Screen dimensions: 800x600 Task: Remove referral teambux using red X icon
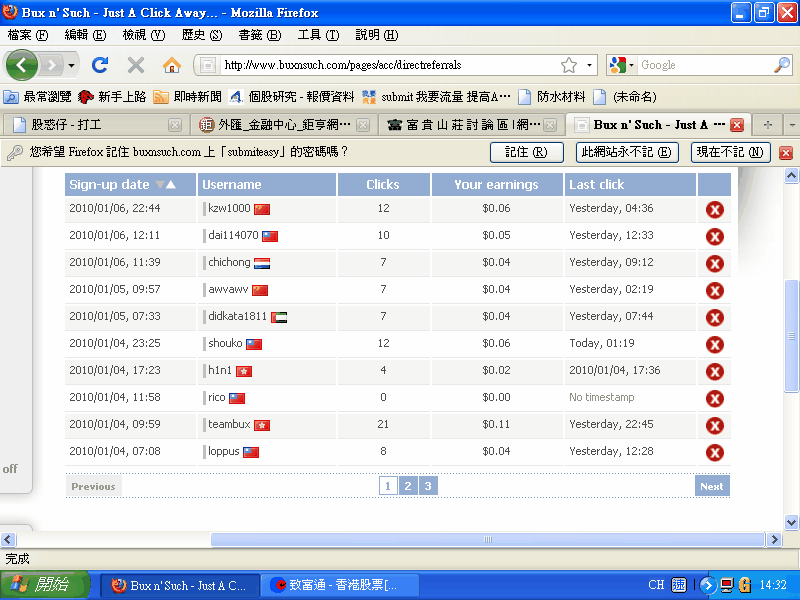coord(714,425)
